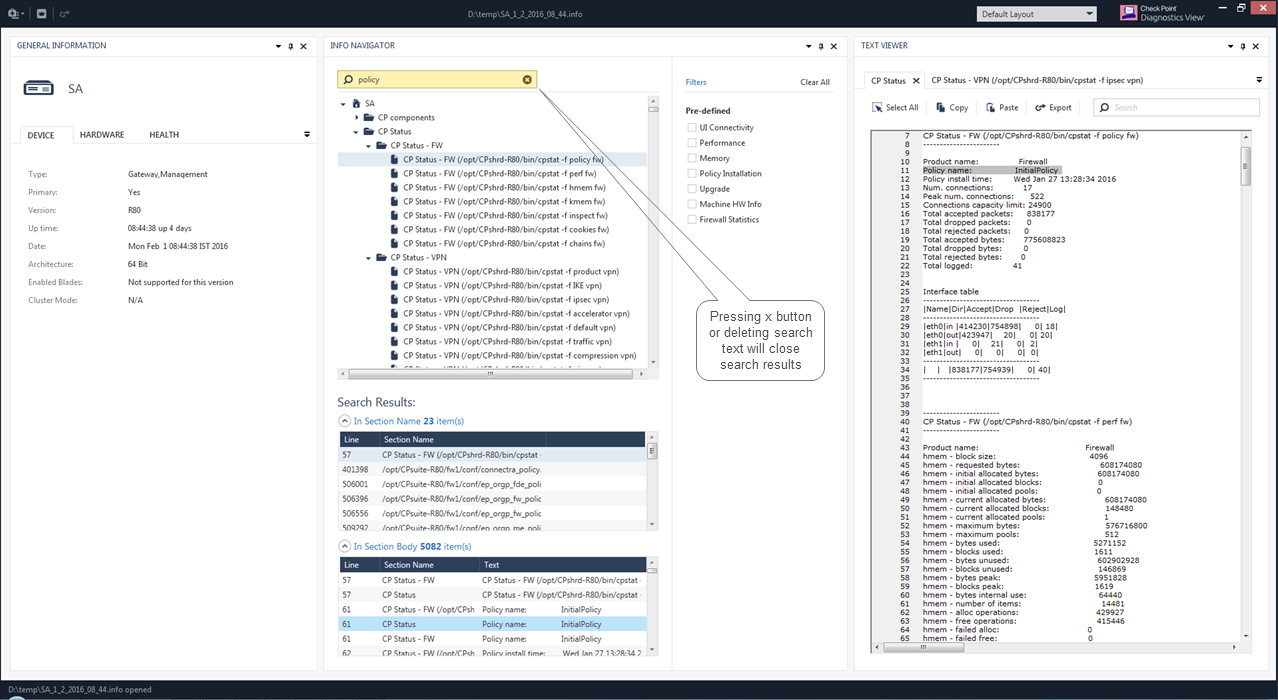The width and height of the screenshot is (1278, 700).
Task: Click the tree horizontal scrollbar
Action: click(x=490, y=374)
